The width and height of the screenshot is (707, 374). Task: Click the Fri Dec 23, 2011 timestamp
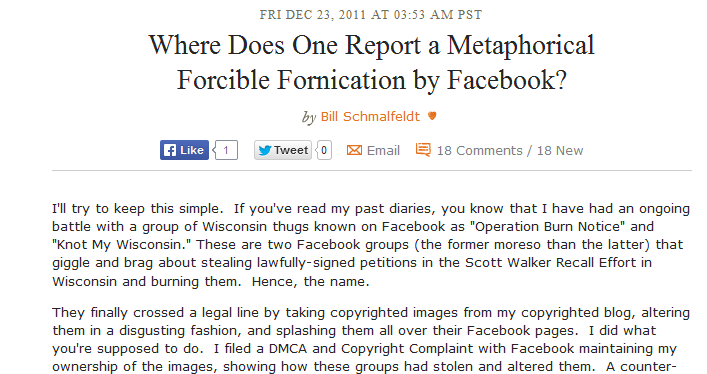pyautogui.click(x=371, y=14)
